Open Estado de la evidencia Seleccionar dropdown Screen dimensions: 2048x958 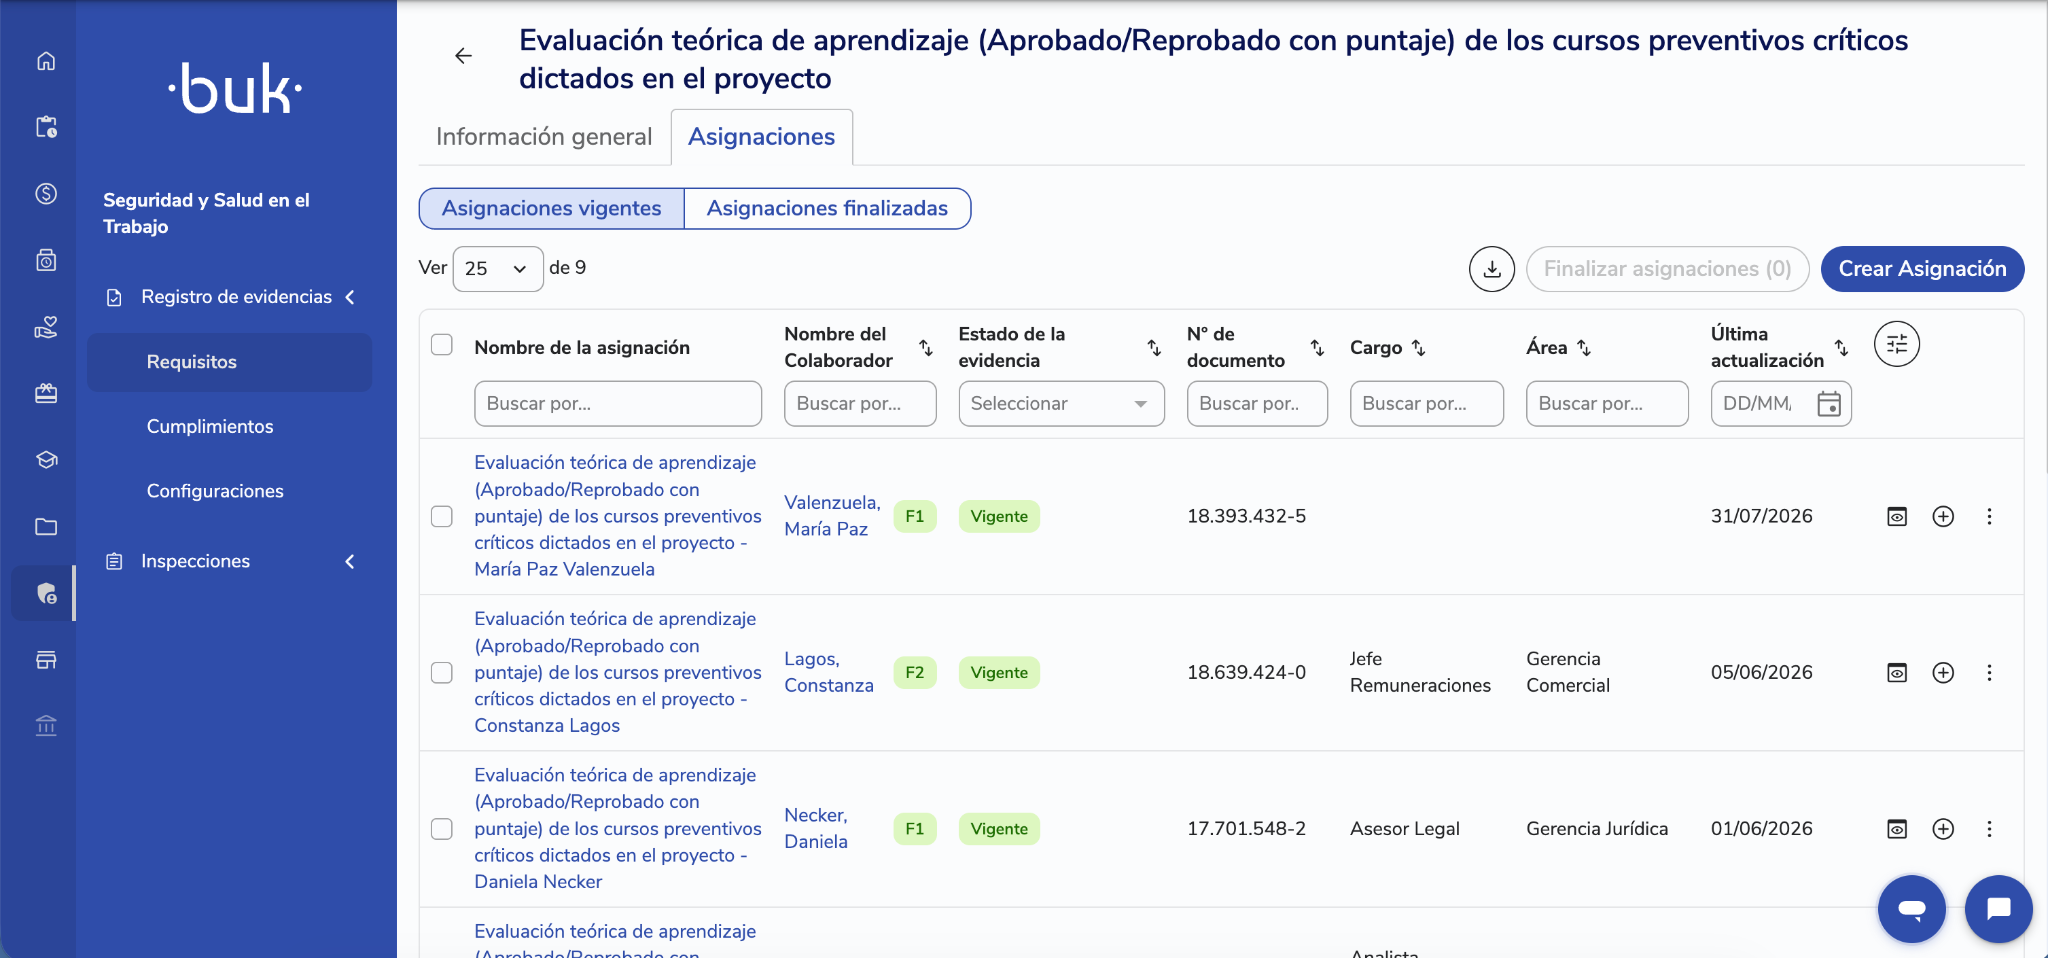[1061, 404]
